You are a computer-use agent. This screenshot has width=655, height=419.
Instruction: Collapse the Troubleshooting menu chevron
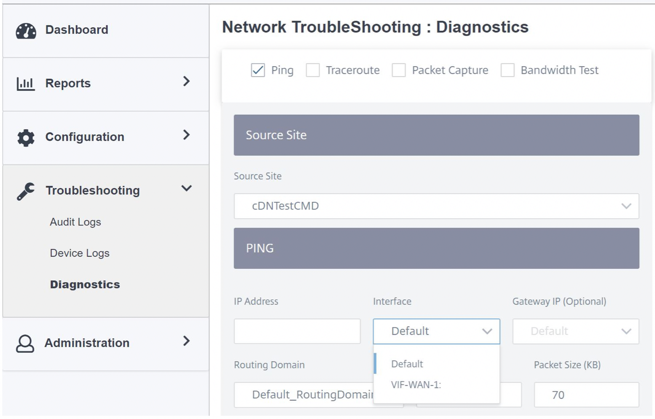(x=186, y=188)
